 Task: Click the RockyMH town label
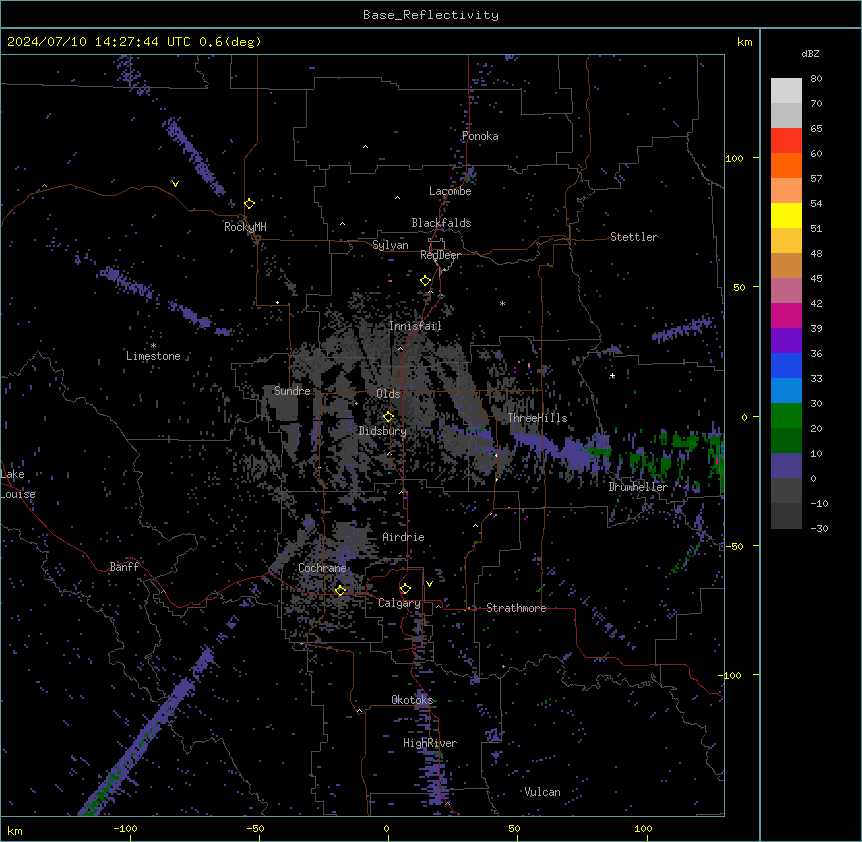[245, 227]
